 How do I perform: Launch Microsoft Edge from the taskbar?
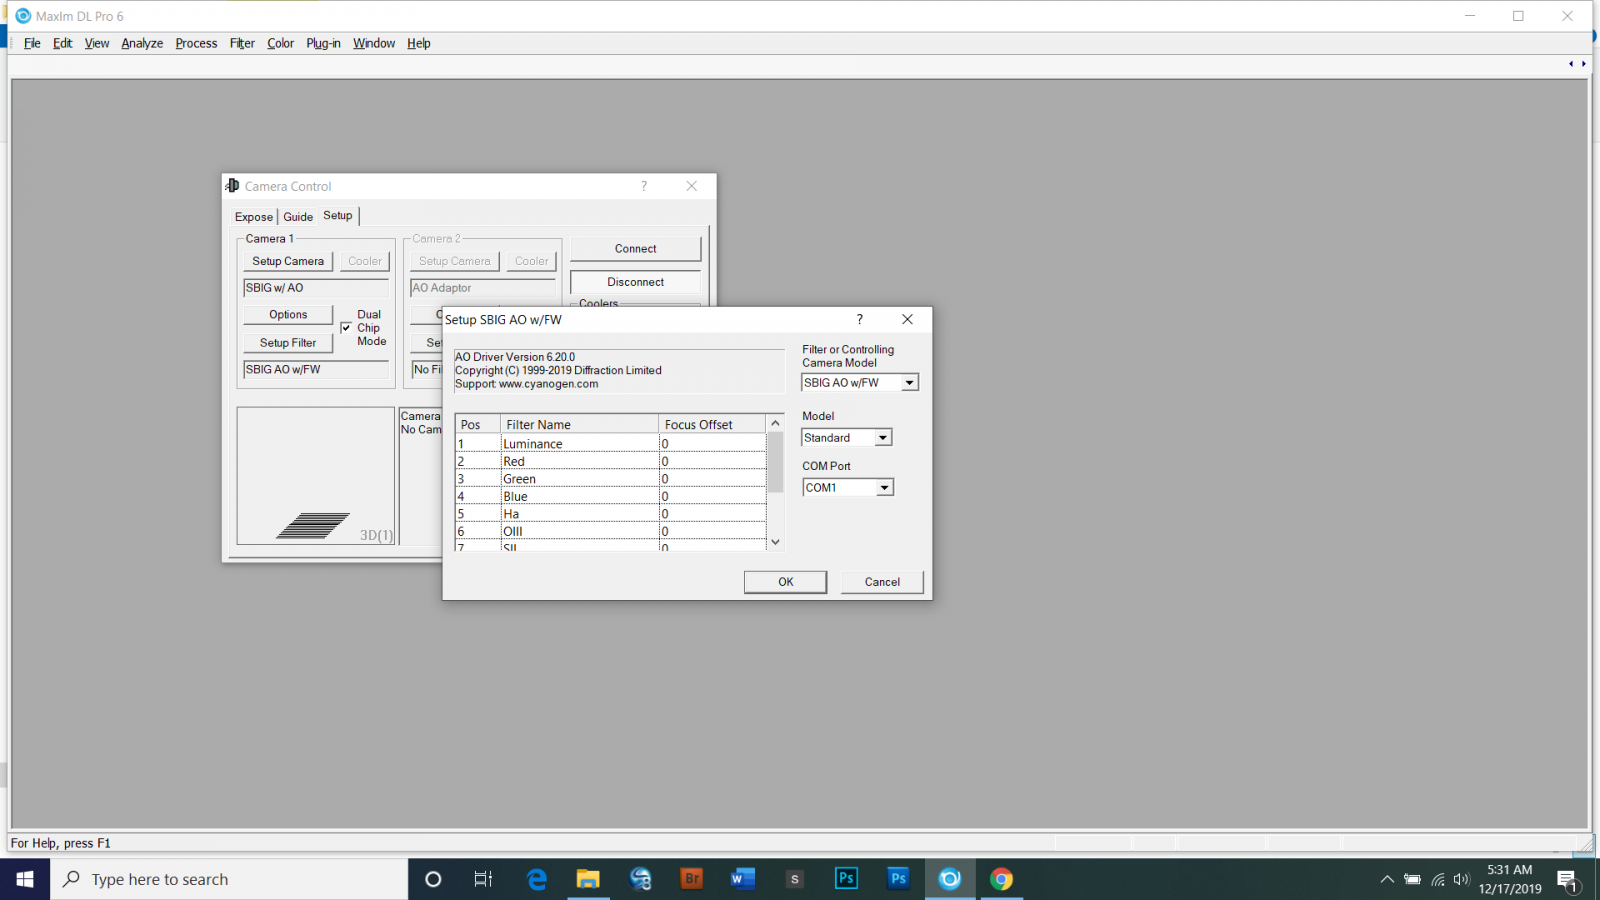(537, 879)
